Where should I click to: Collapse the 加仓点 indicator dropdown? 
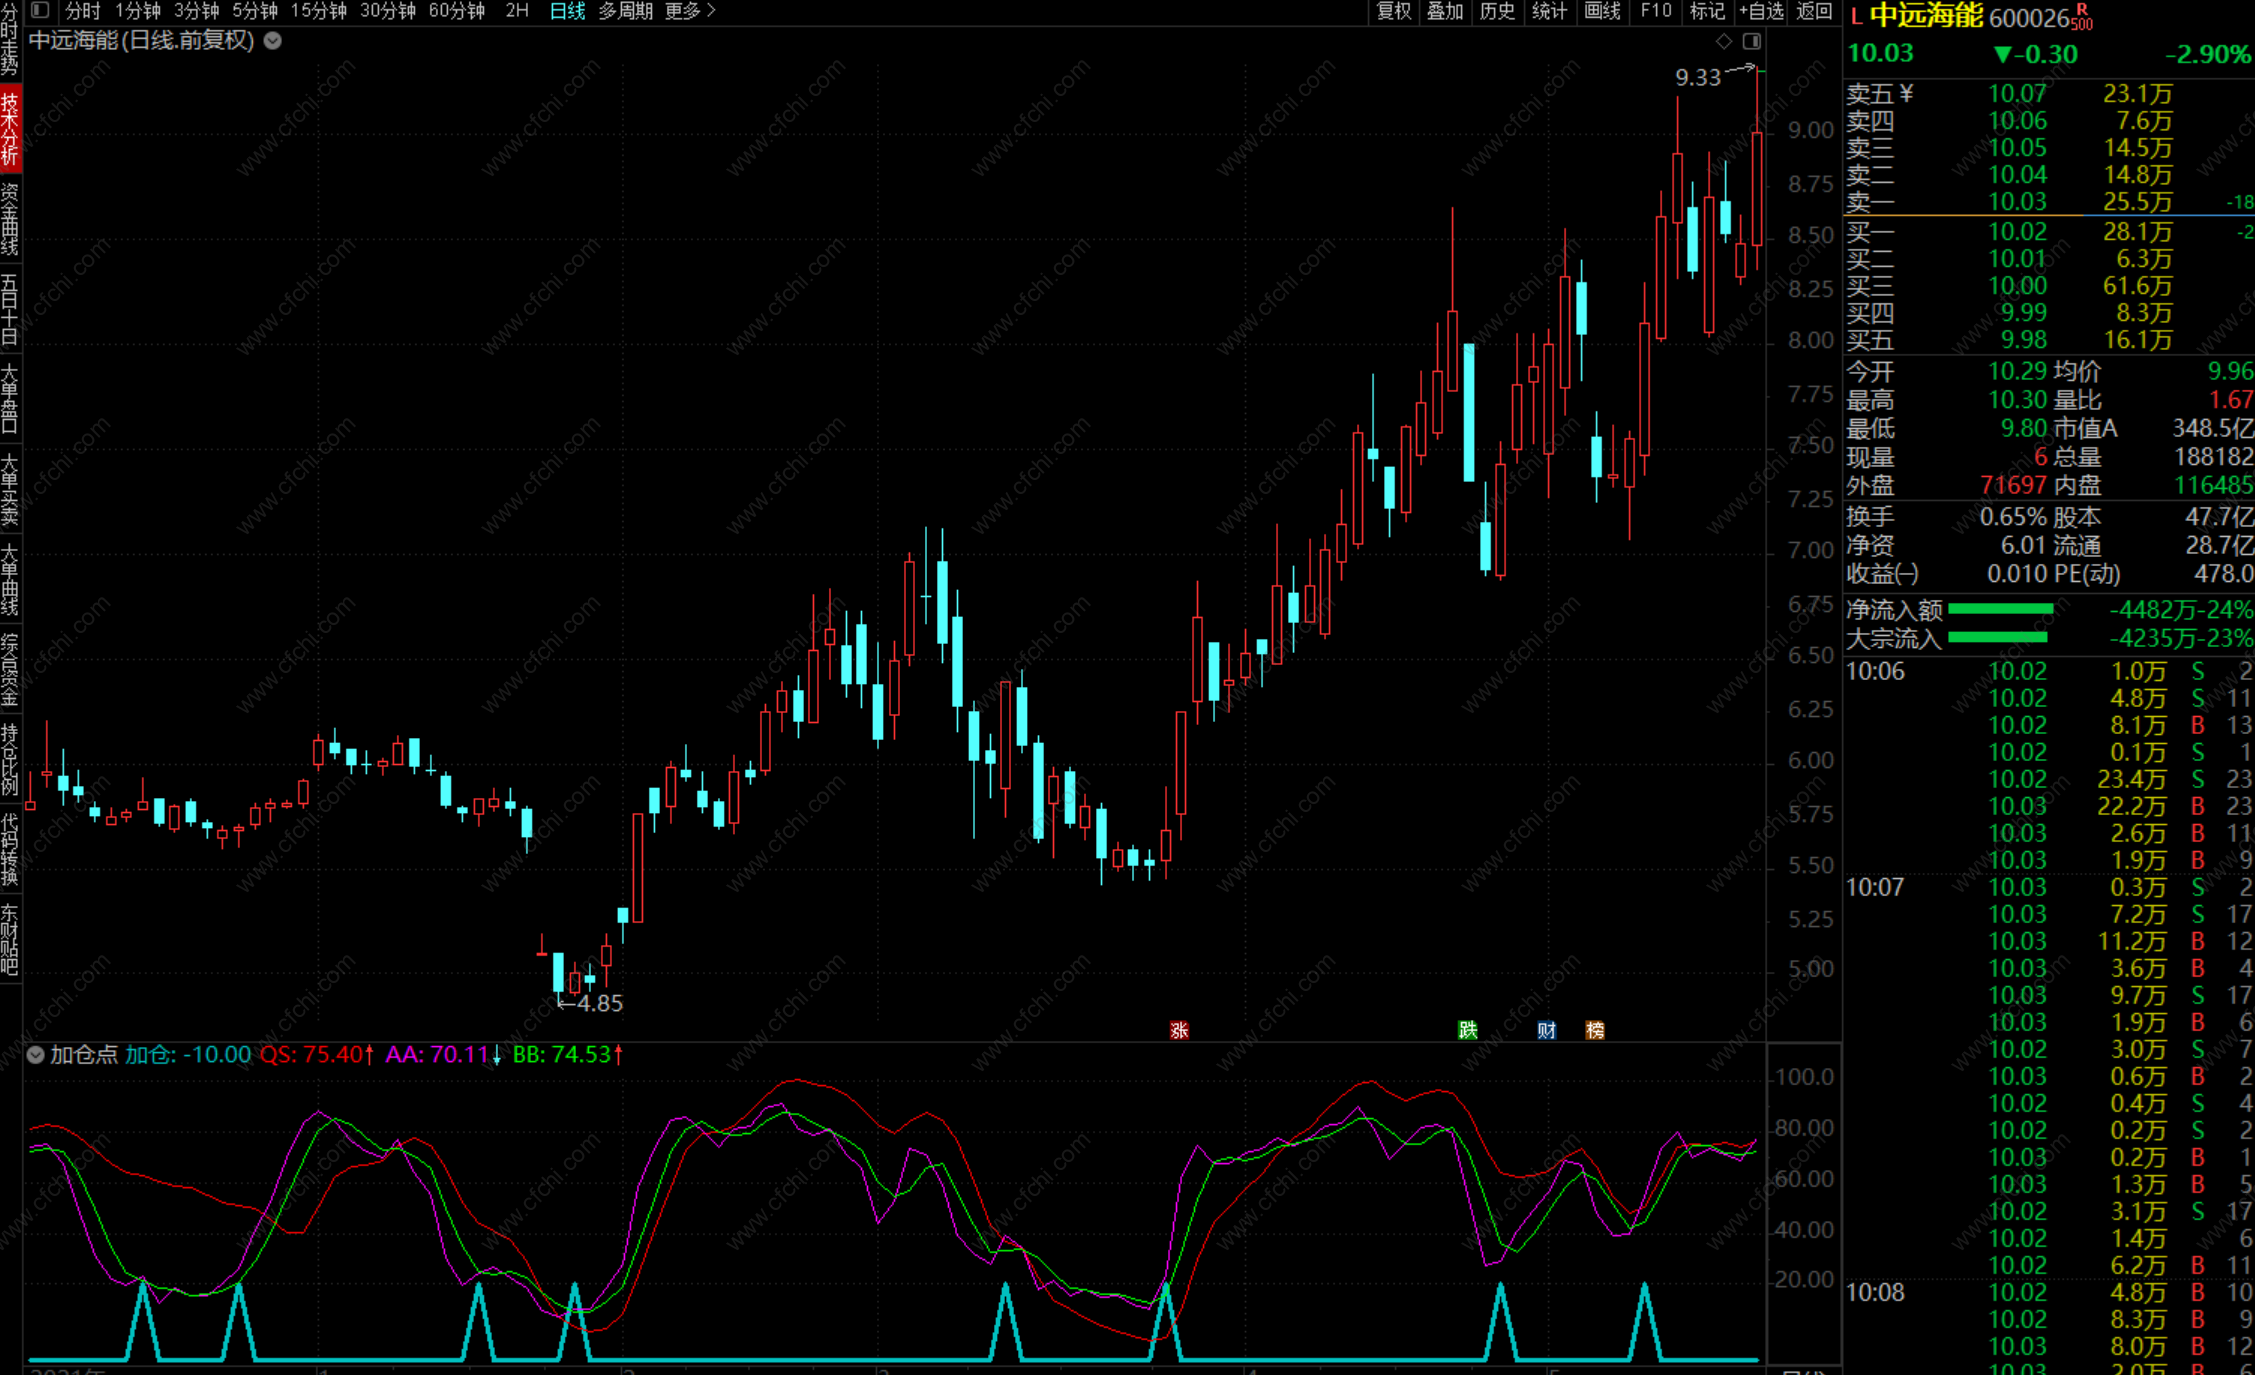[35, 1055]
